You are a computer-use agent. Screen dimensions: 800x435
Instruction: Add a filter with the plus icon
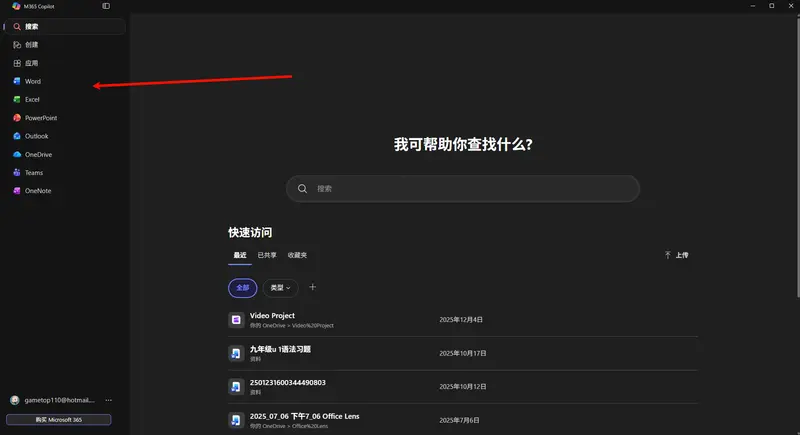pos(313,287)
